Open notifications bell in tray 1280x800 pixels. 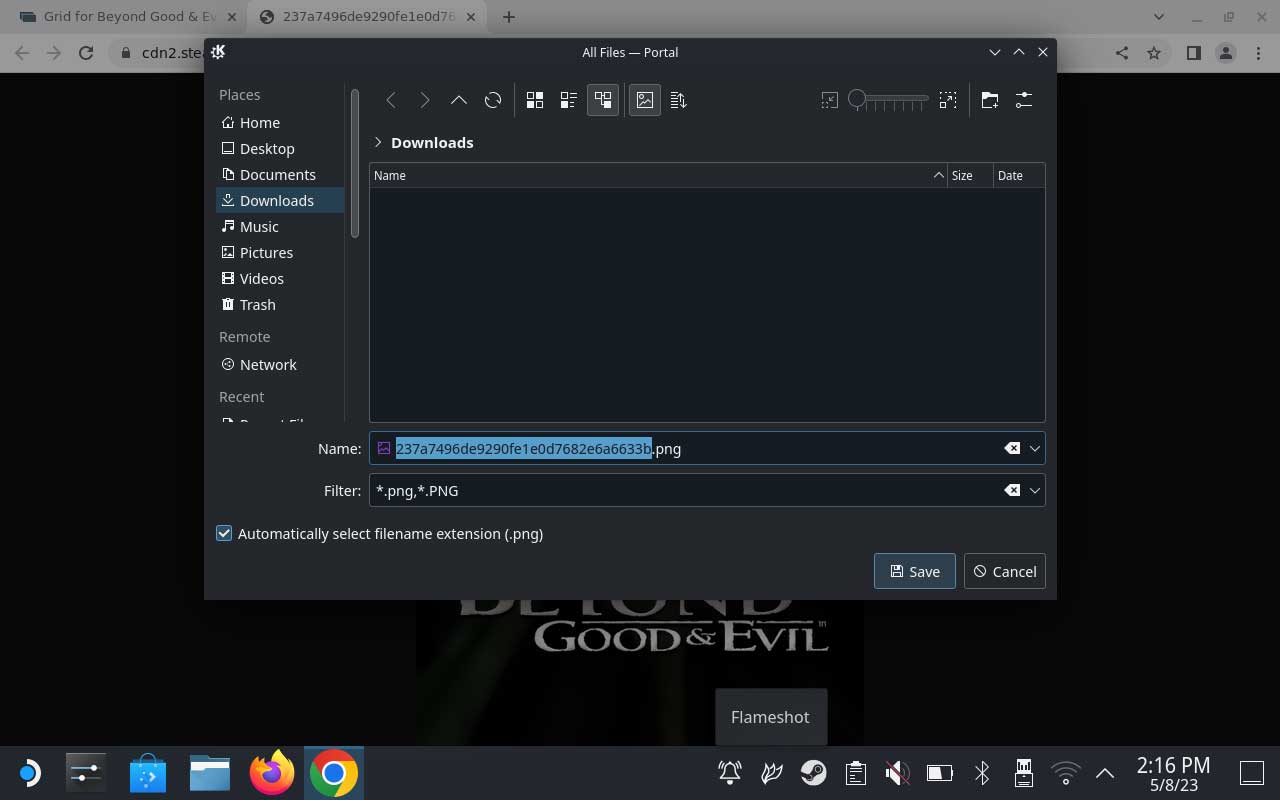(x=730, y=773)
